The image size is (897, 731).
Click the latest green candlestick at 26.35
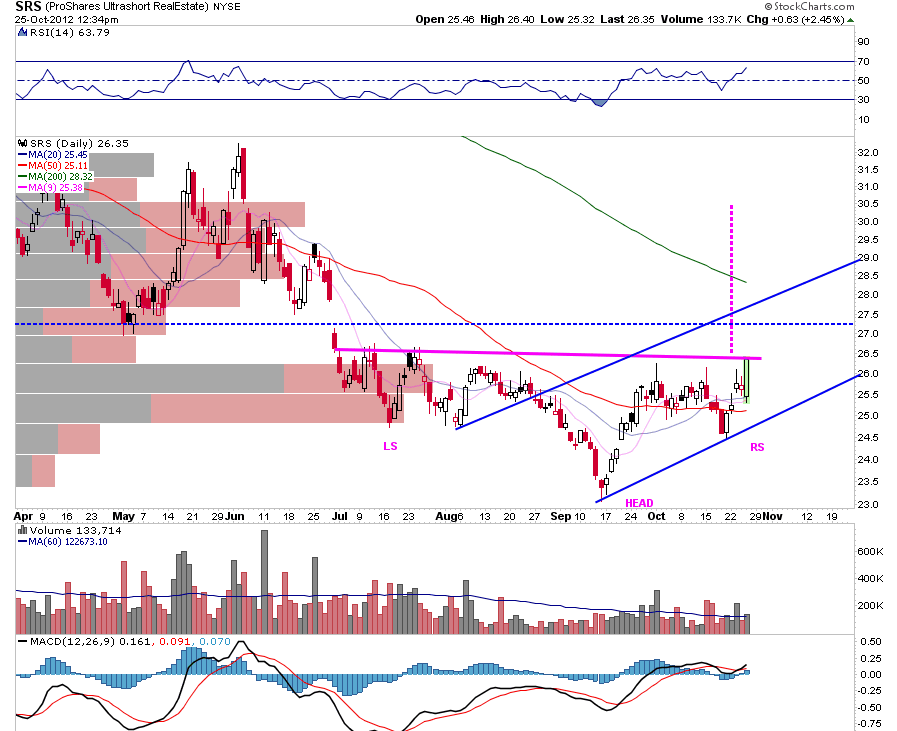click(x=747, y=380)
